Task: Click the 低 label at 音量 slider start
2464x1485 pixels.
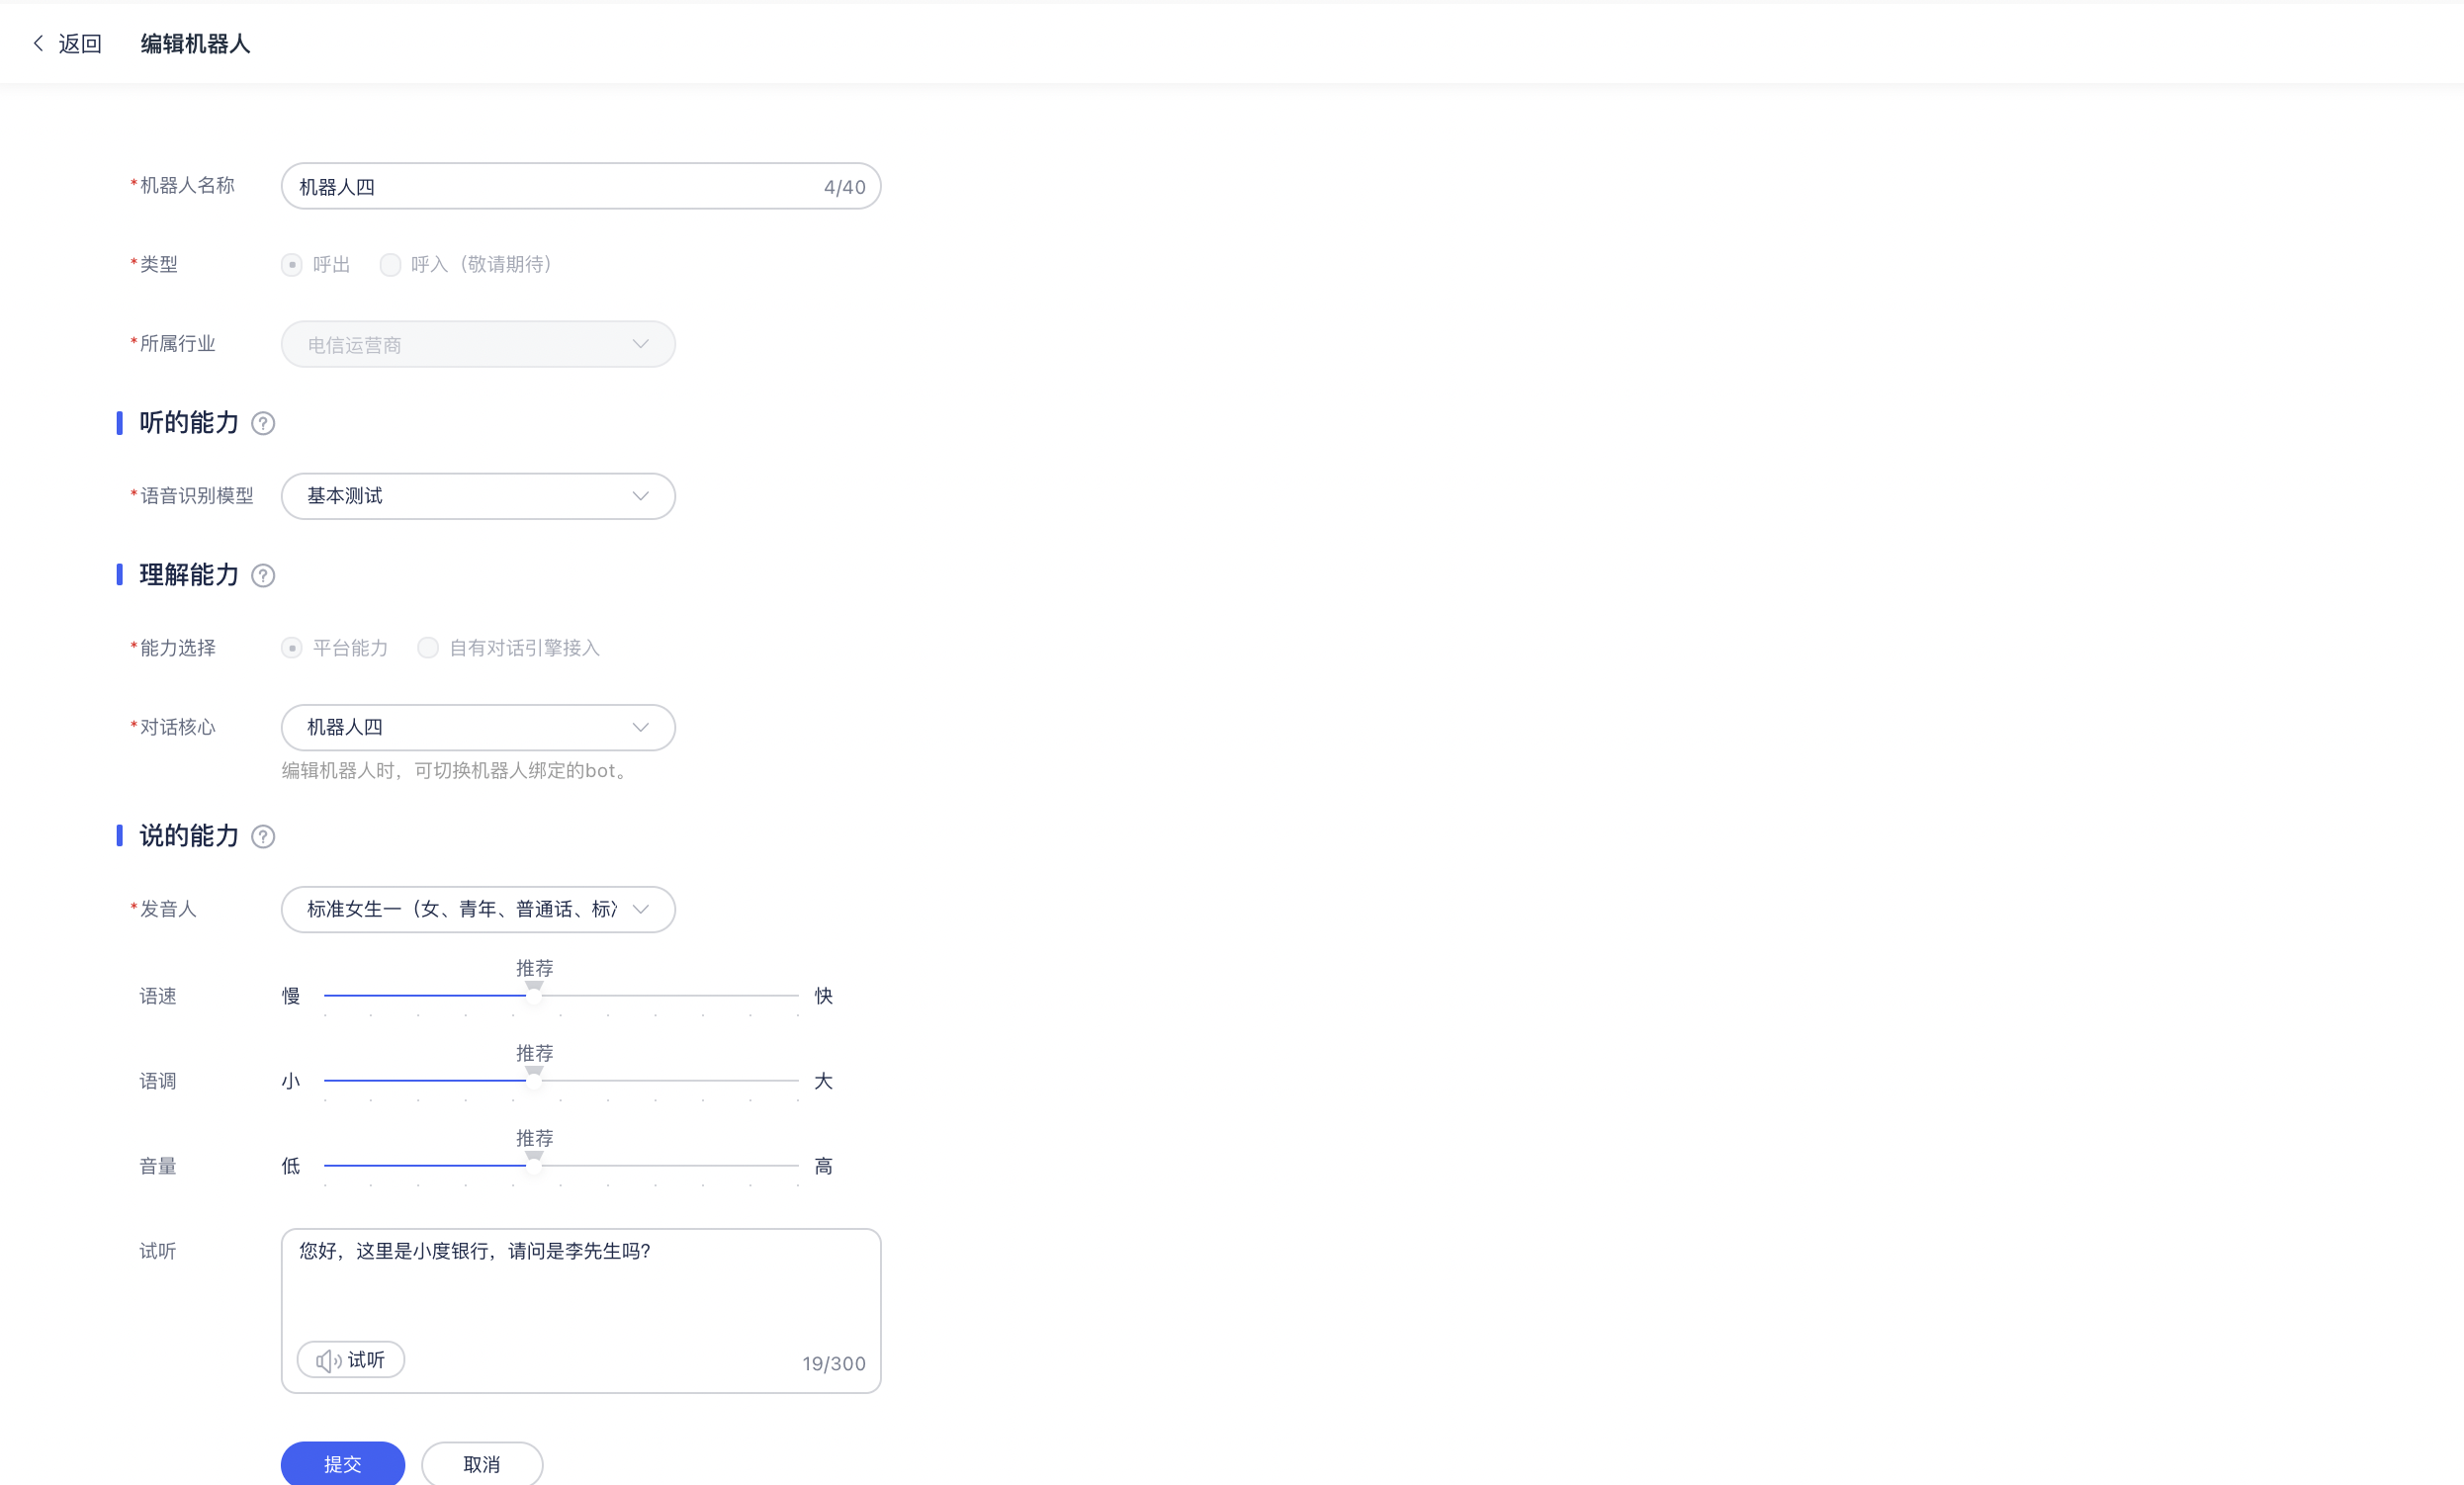Action: (291, 1166)
